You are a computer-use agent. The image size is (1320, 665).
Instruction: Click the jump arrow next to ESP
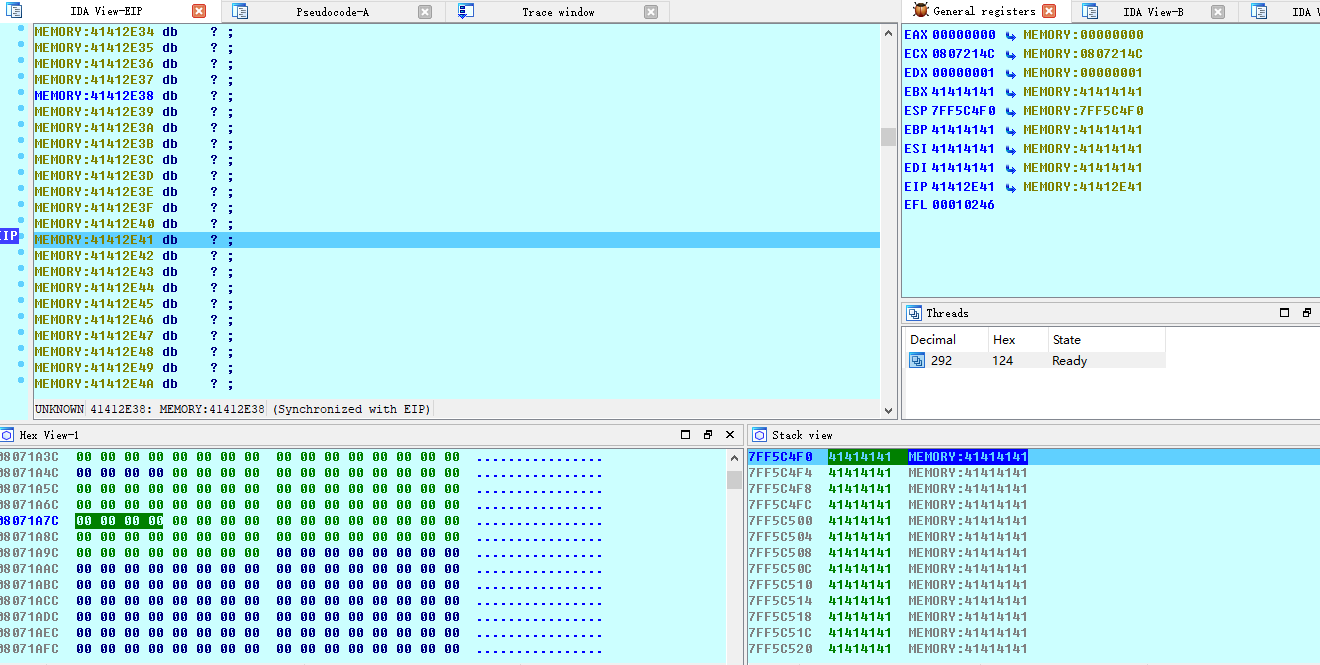[x=1011, y=111]
